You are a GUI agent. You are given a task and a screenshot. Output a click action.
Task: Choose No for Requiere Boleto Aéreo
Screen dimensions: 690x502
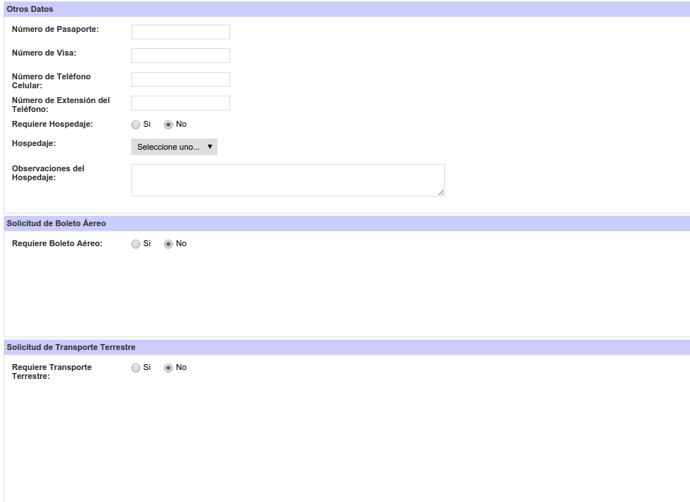tap(168, 243)
